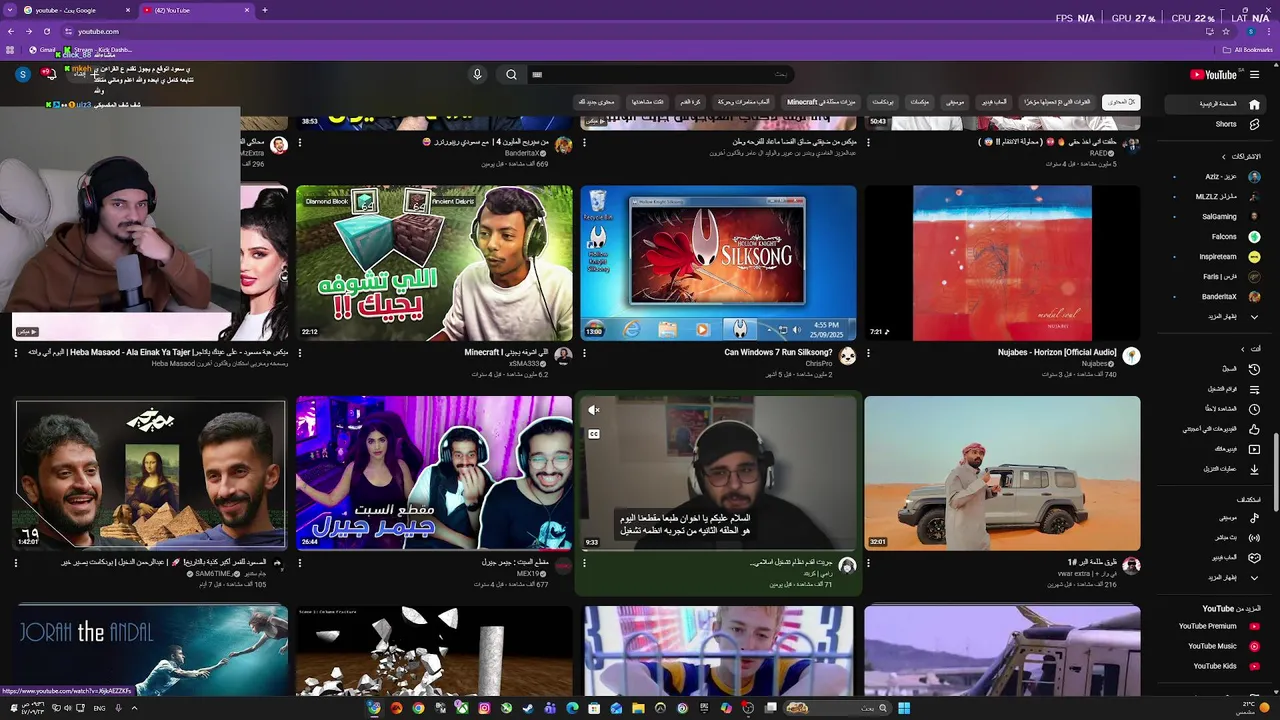The width and height of the screenshot is (1280, 720).
Task: Open Can Windows 7 Run Silksong? title
Action: point(778,353)
